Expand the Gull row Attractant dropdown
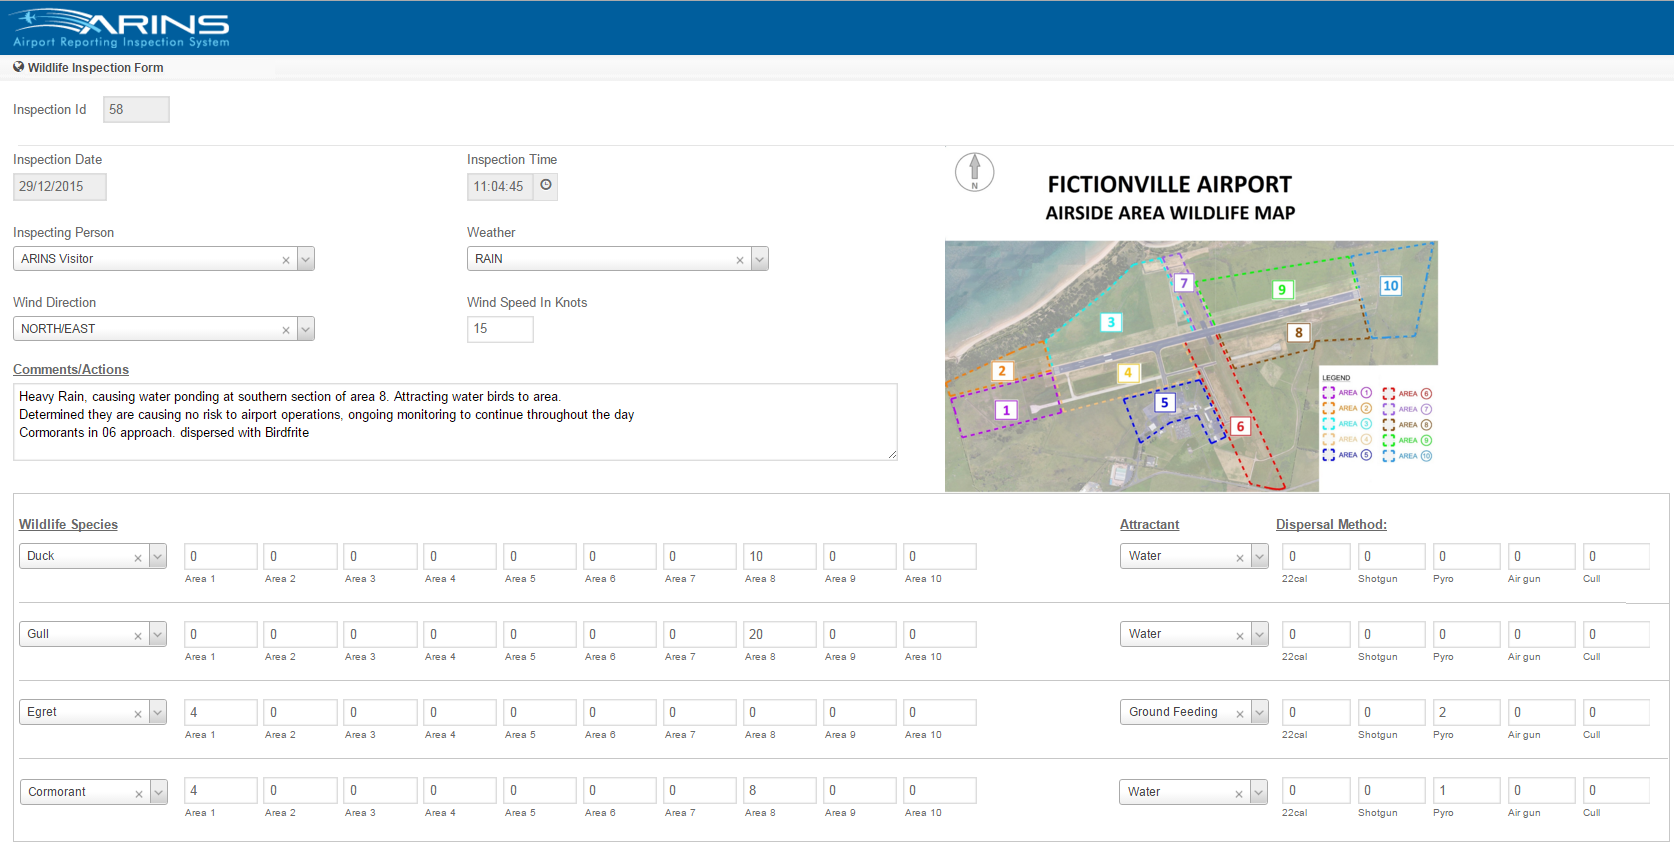 1260,635
